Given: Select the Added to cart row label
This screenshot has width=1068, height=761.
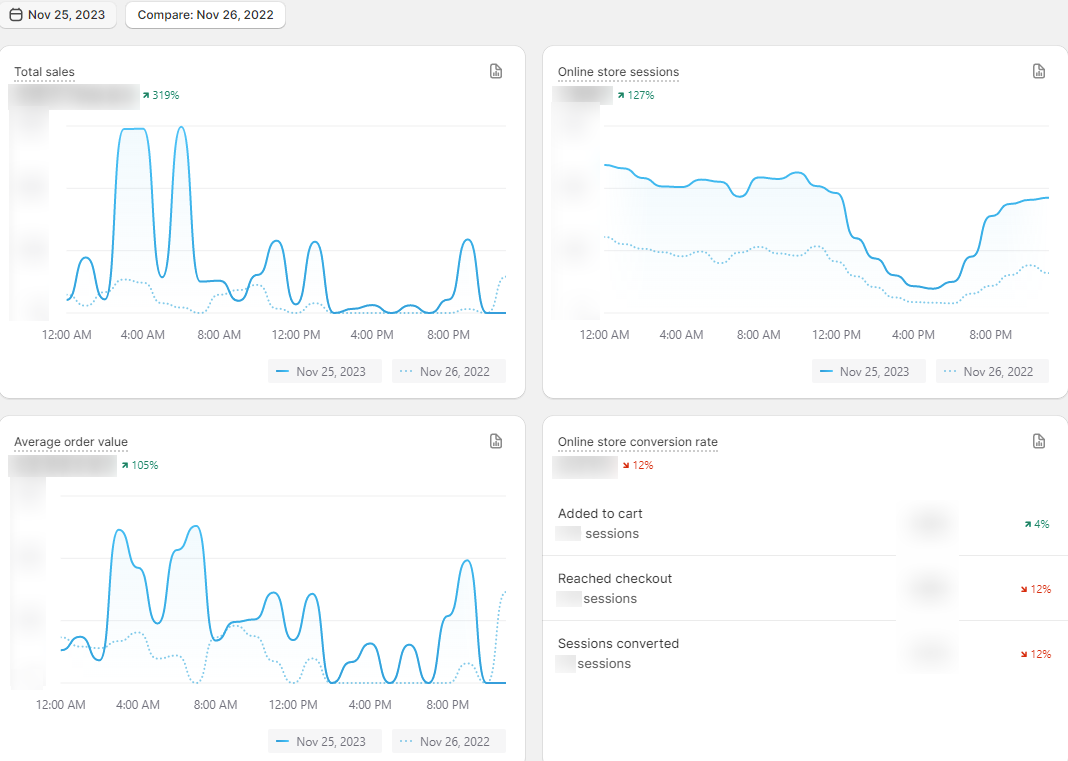Looking at the screenshot, I should coord(600,514).
